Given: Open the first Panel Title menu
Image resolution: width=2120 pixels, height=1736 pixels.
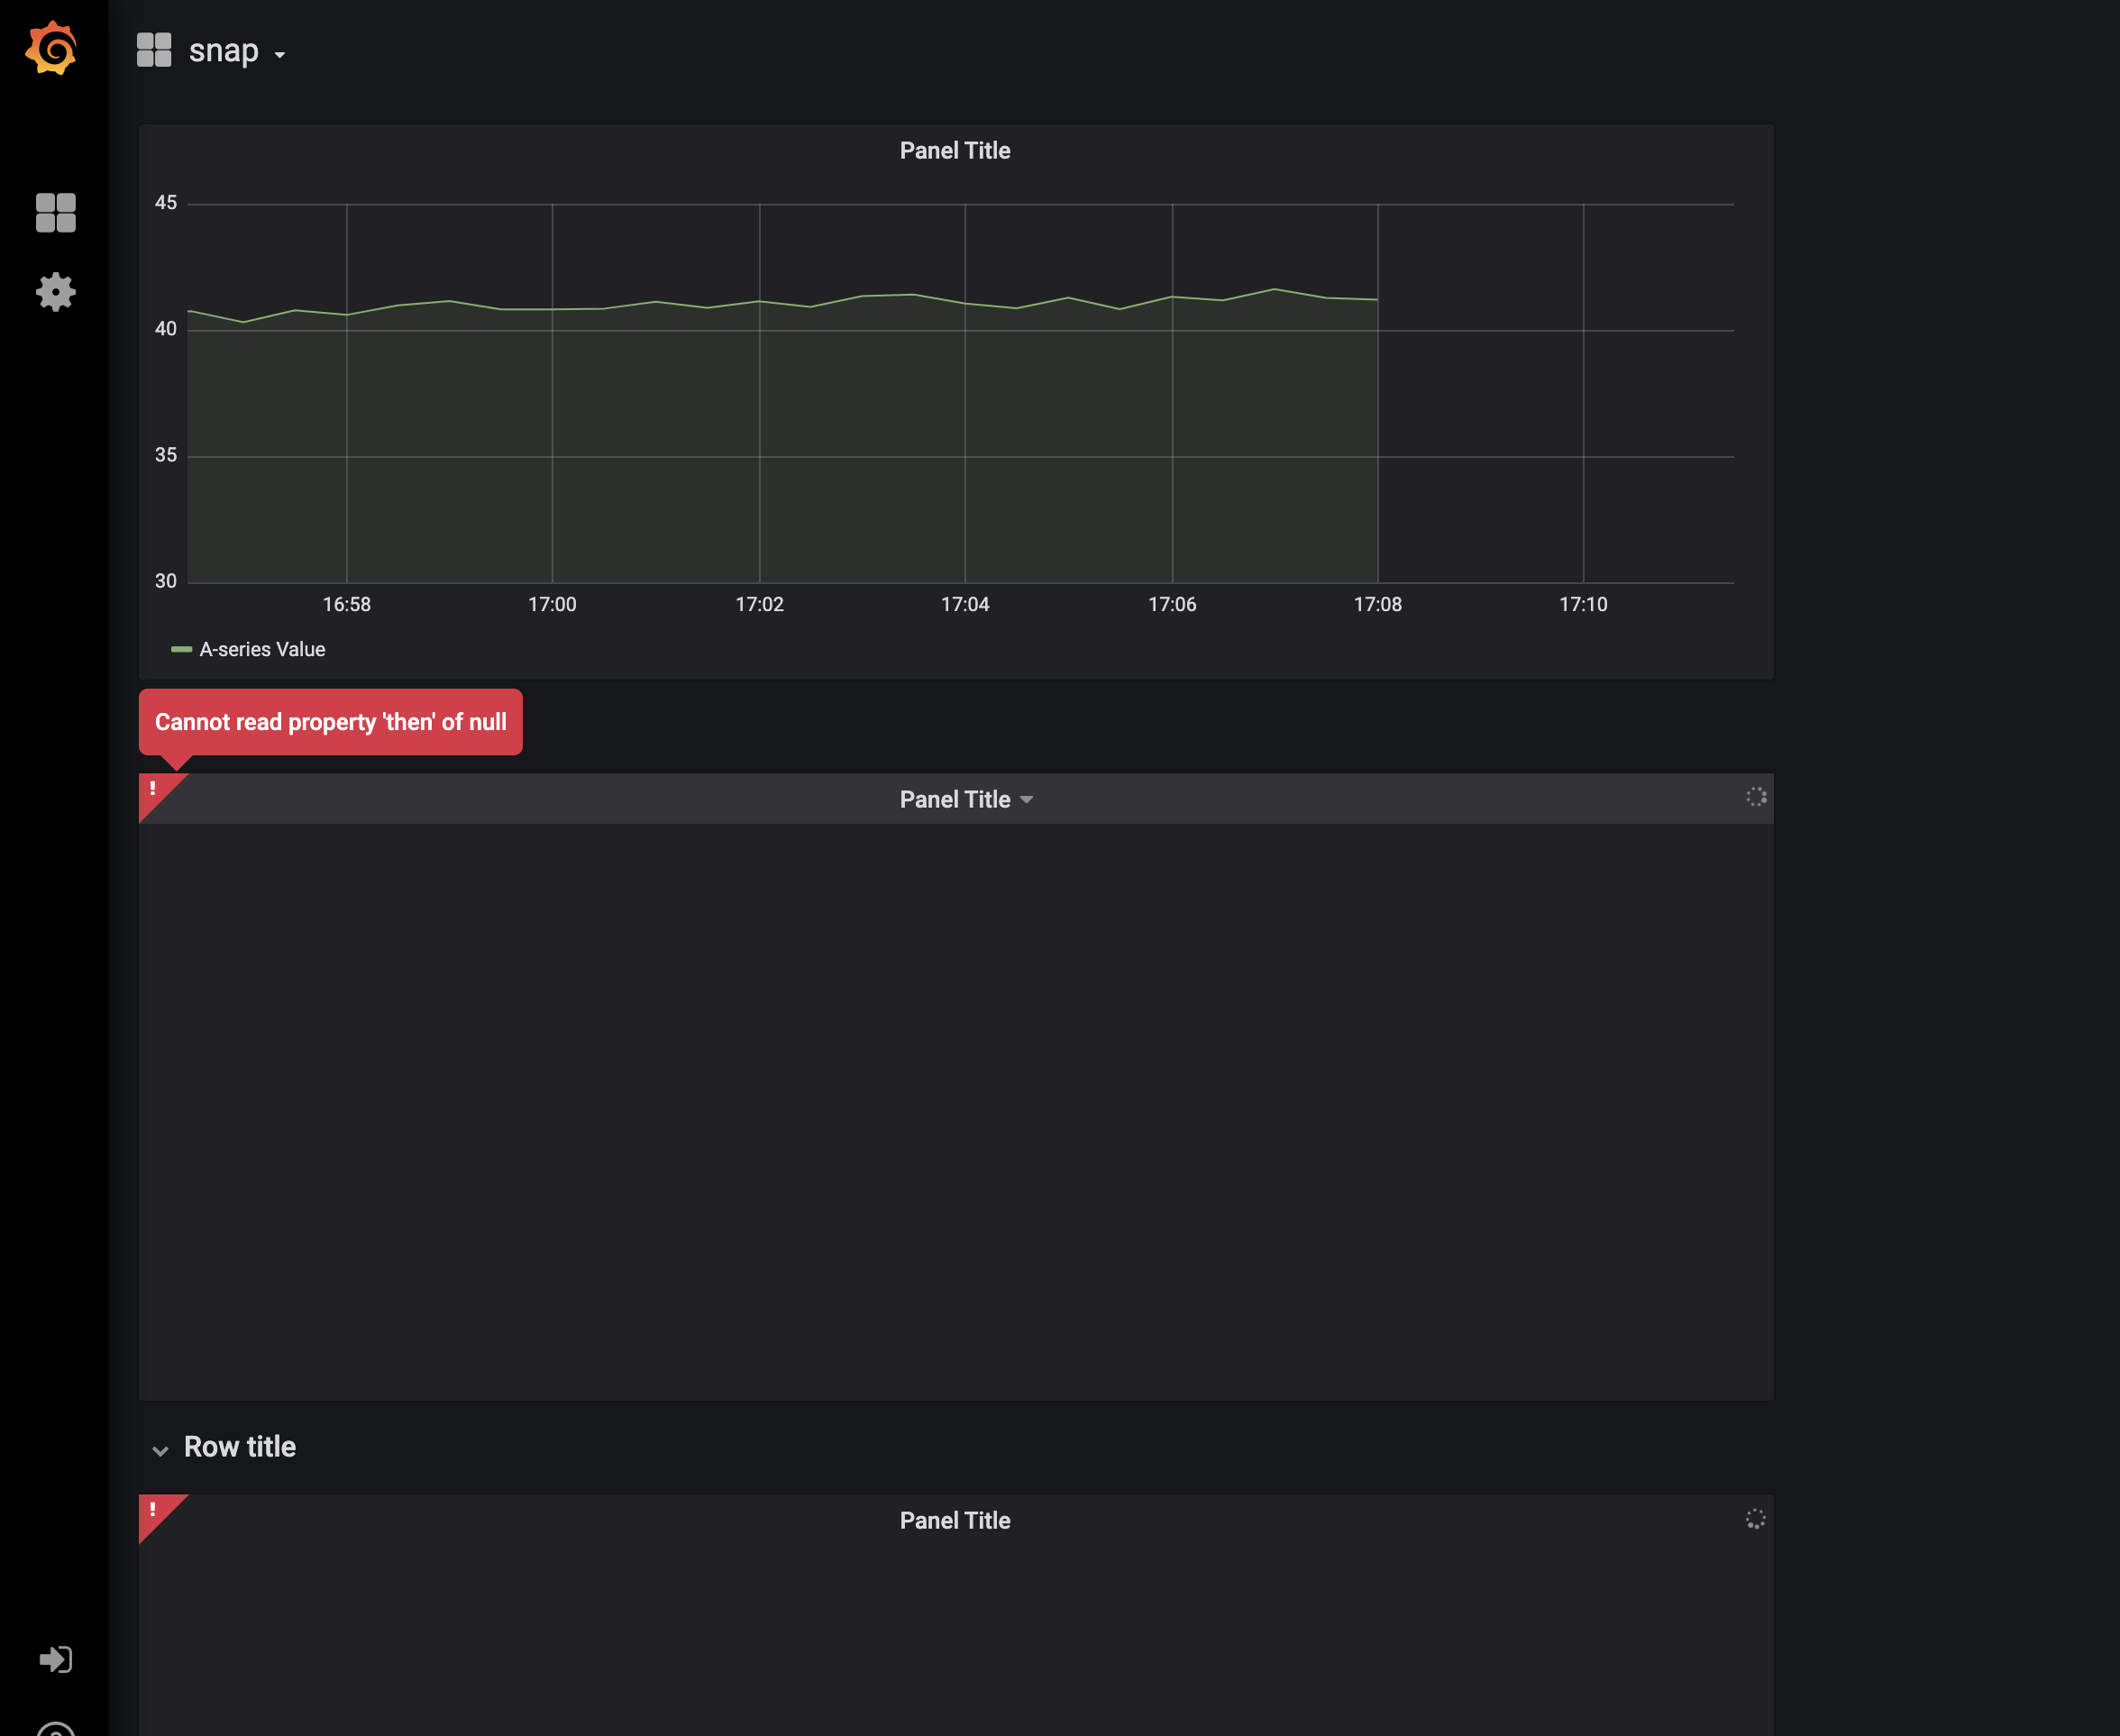Looking at the screenshot, I should [955, 150].
